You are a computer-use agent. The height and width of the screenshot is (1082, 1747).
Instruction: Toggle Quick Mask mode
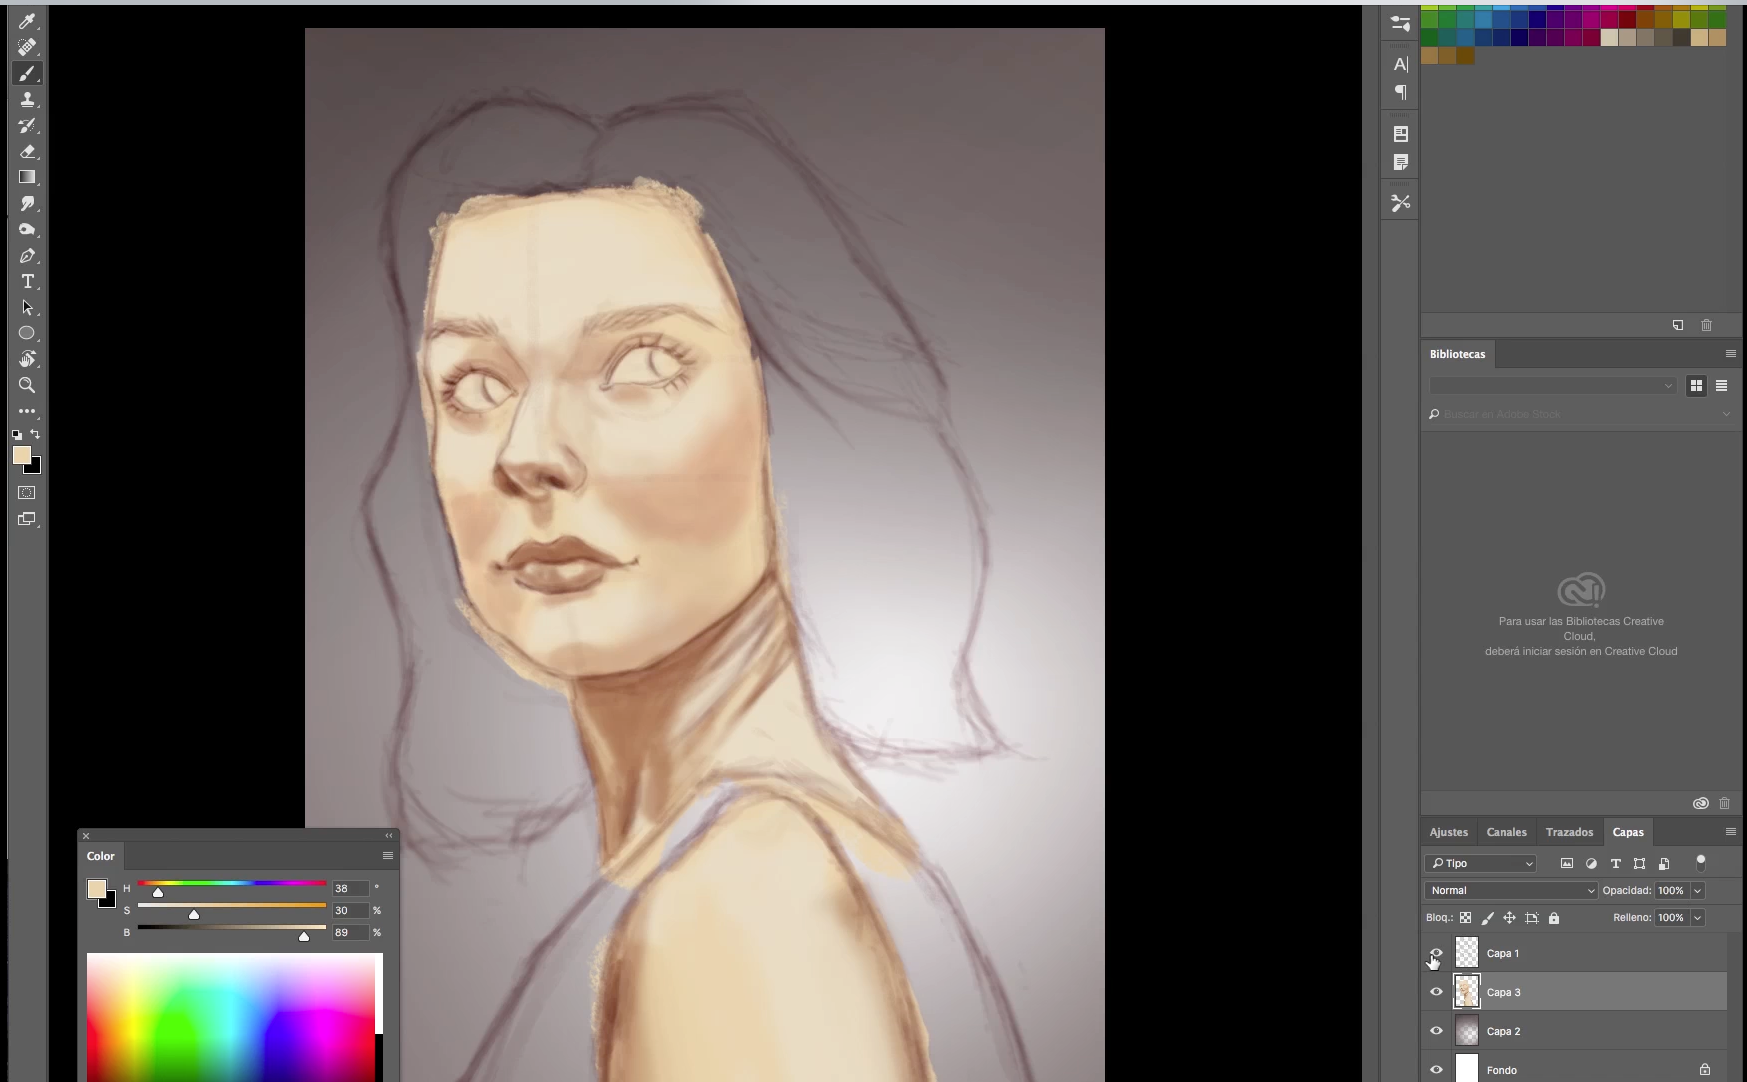click(27, 493)
